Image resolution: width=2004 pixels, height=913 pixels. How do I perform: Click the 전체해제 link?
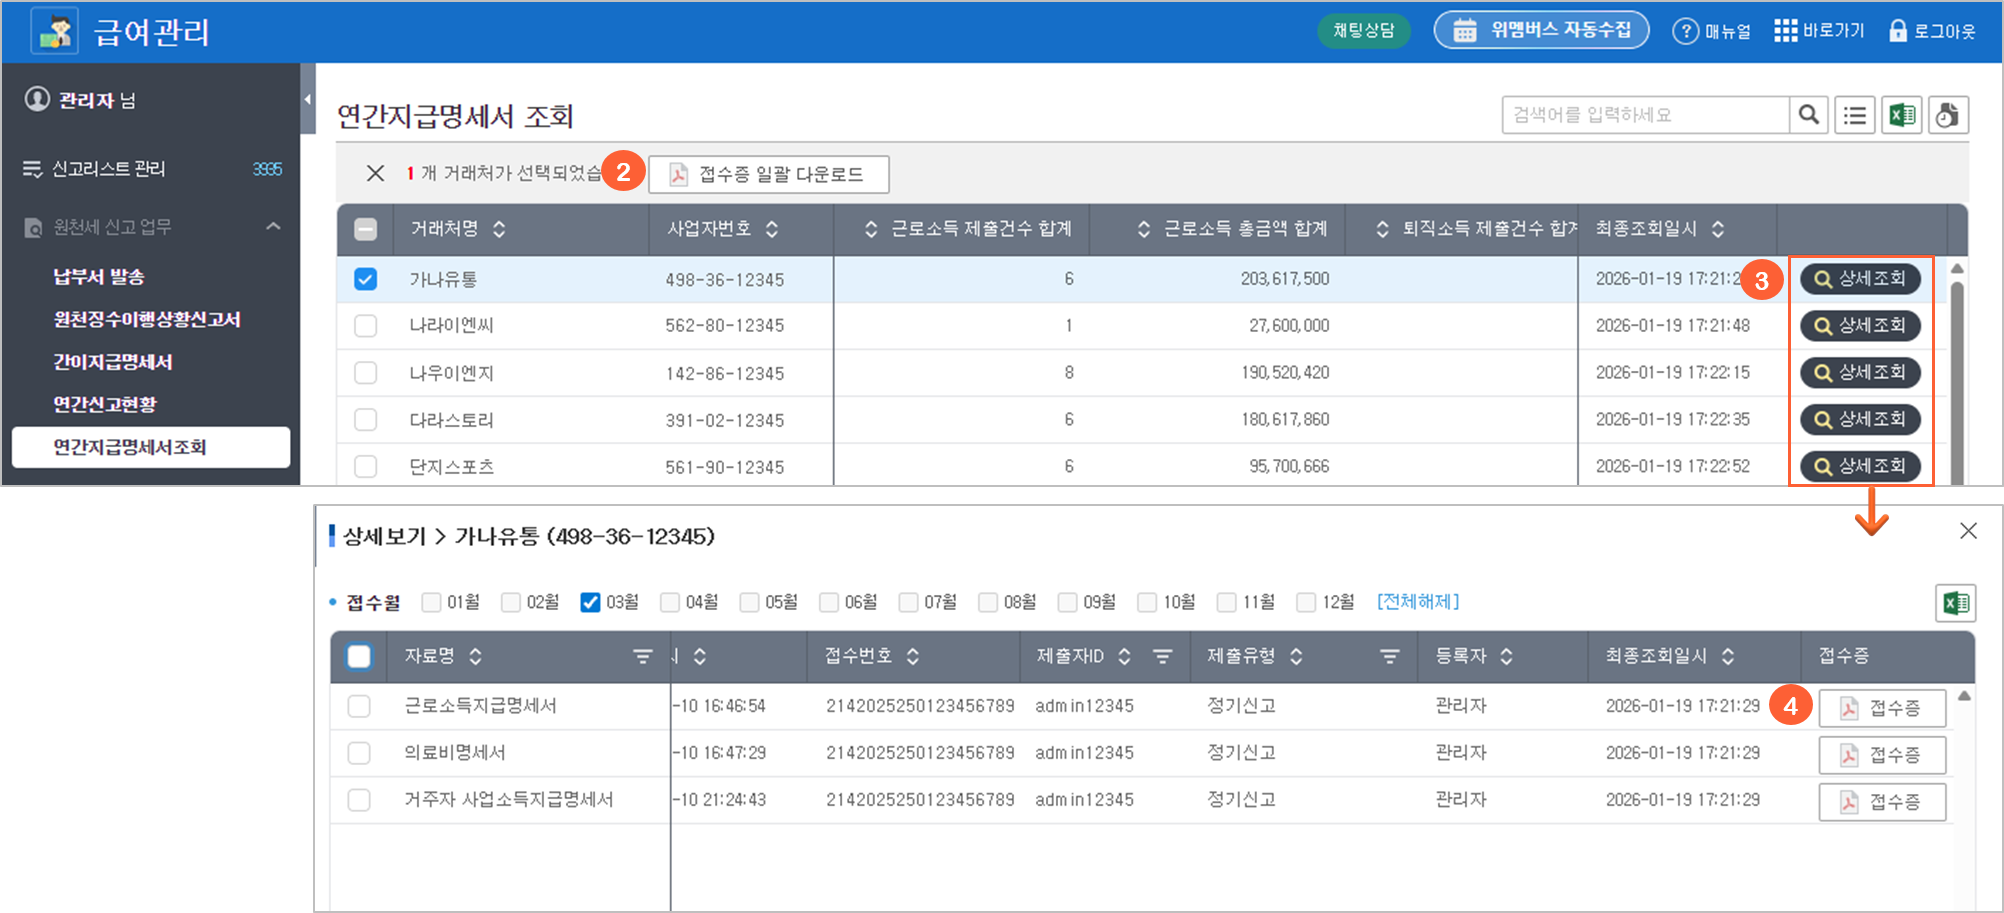1417,602
